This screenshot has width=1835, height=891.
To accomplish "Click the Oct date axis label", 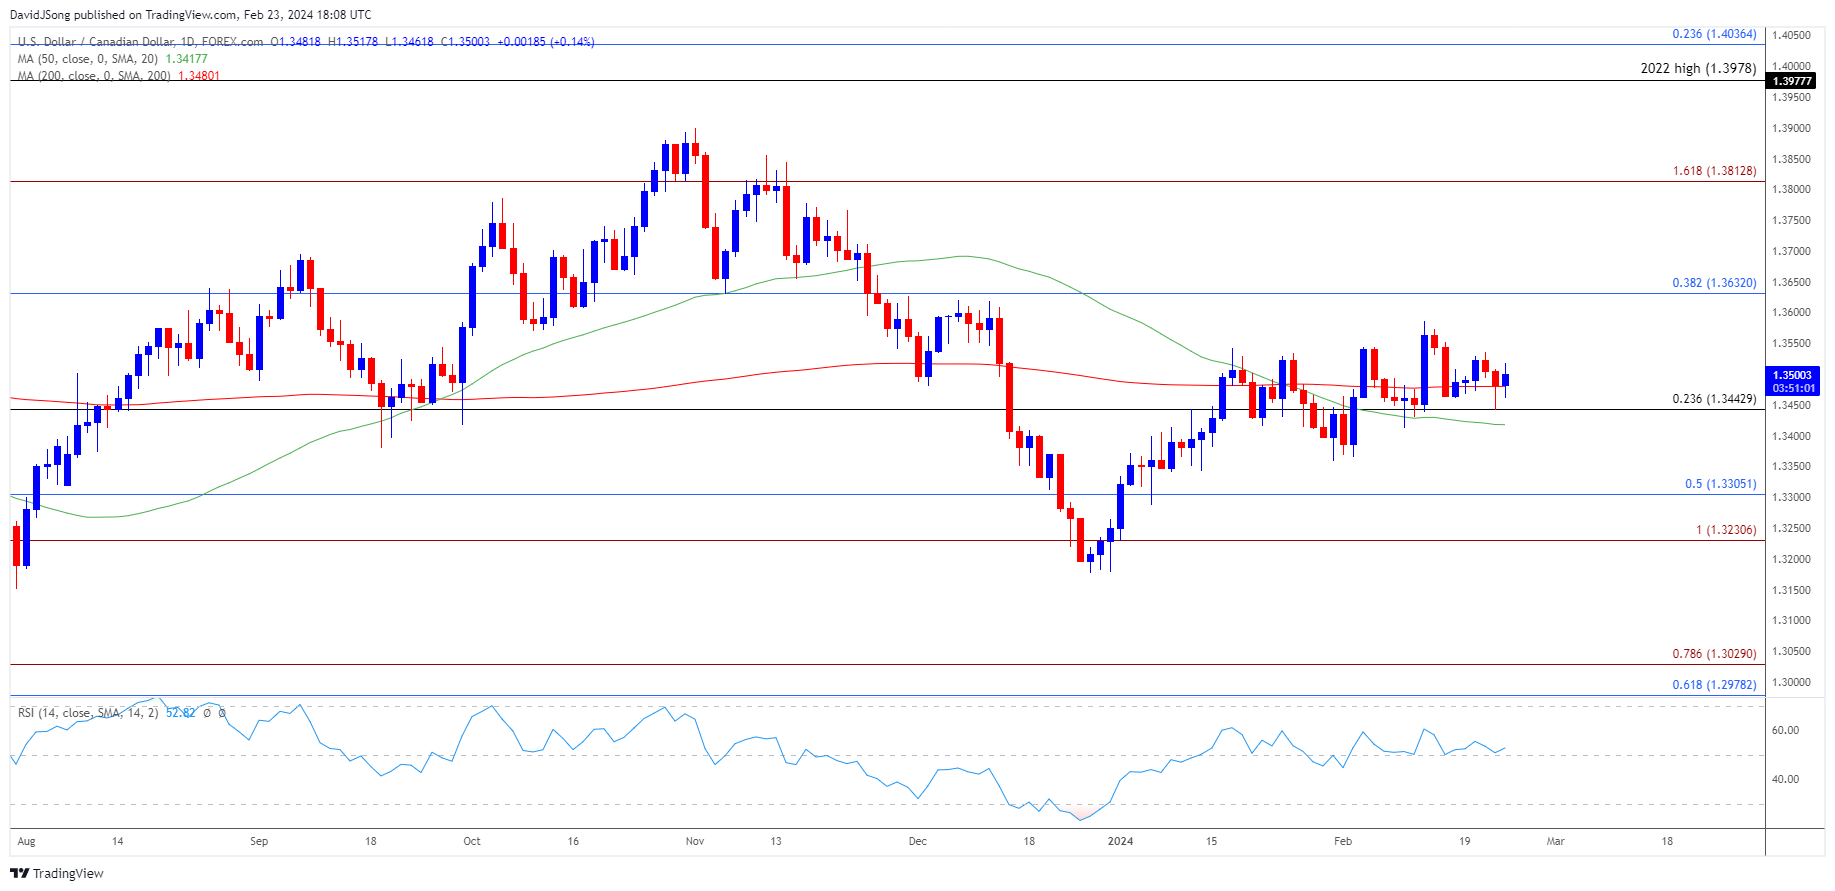I will 472,841.
